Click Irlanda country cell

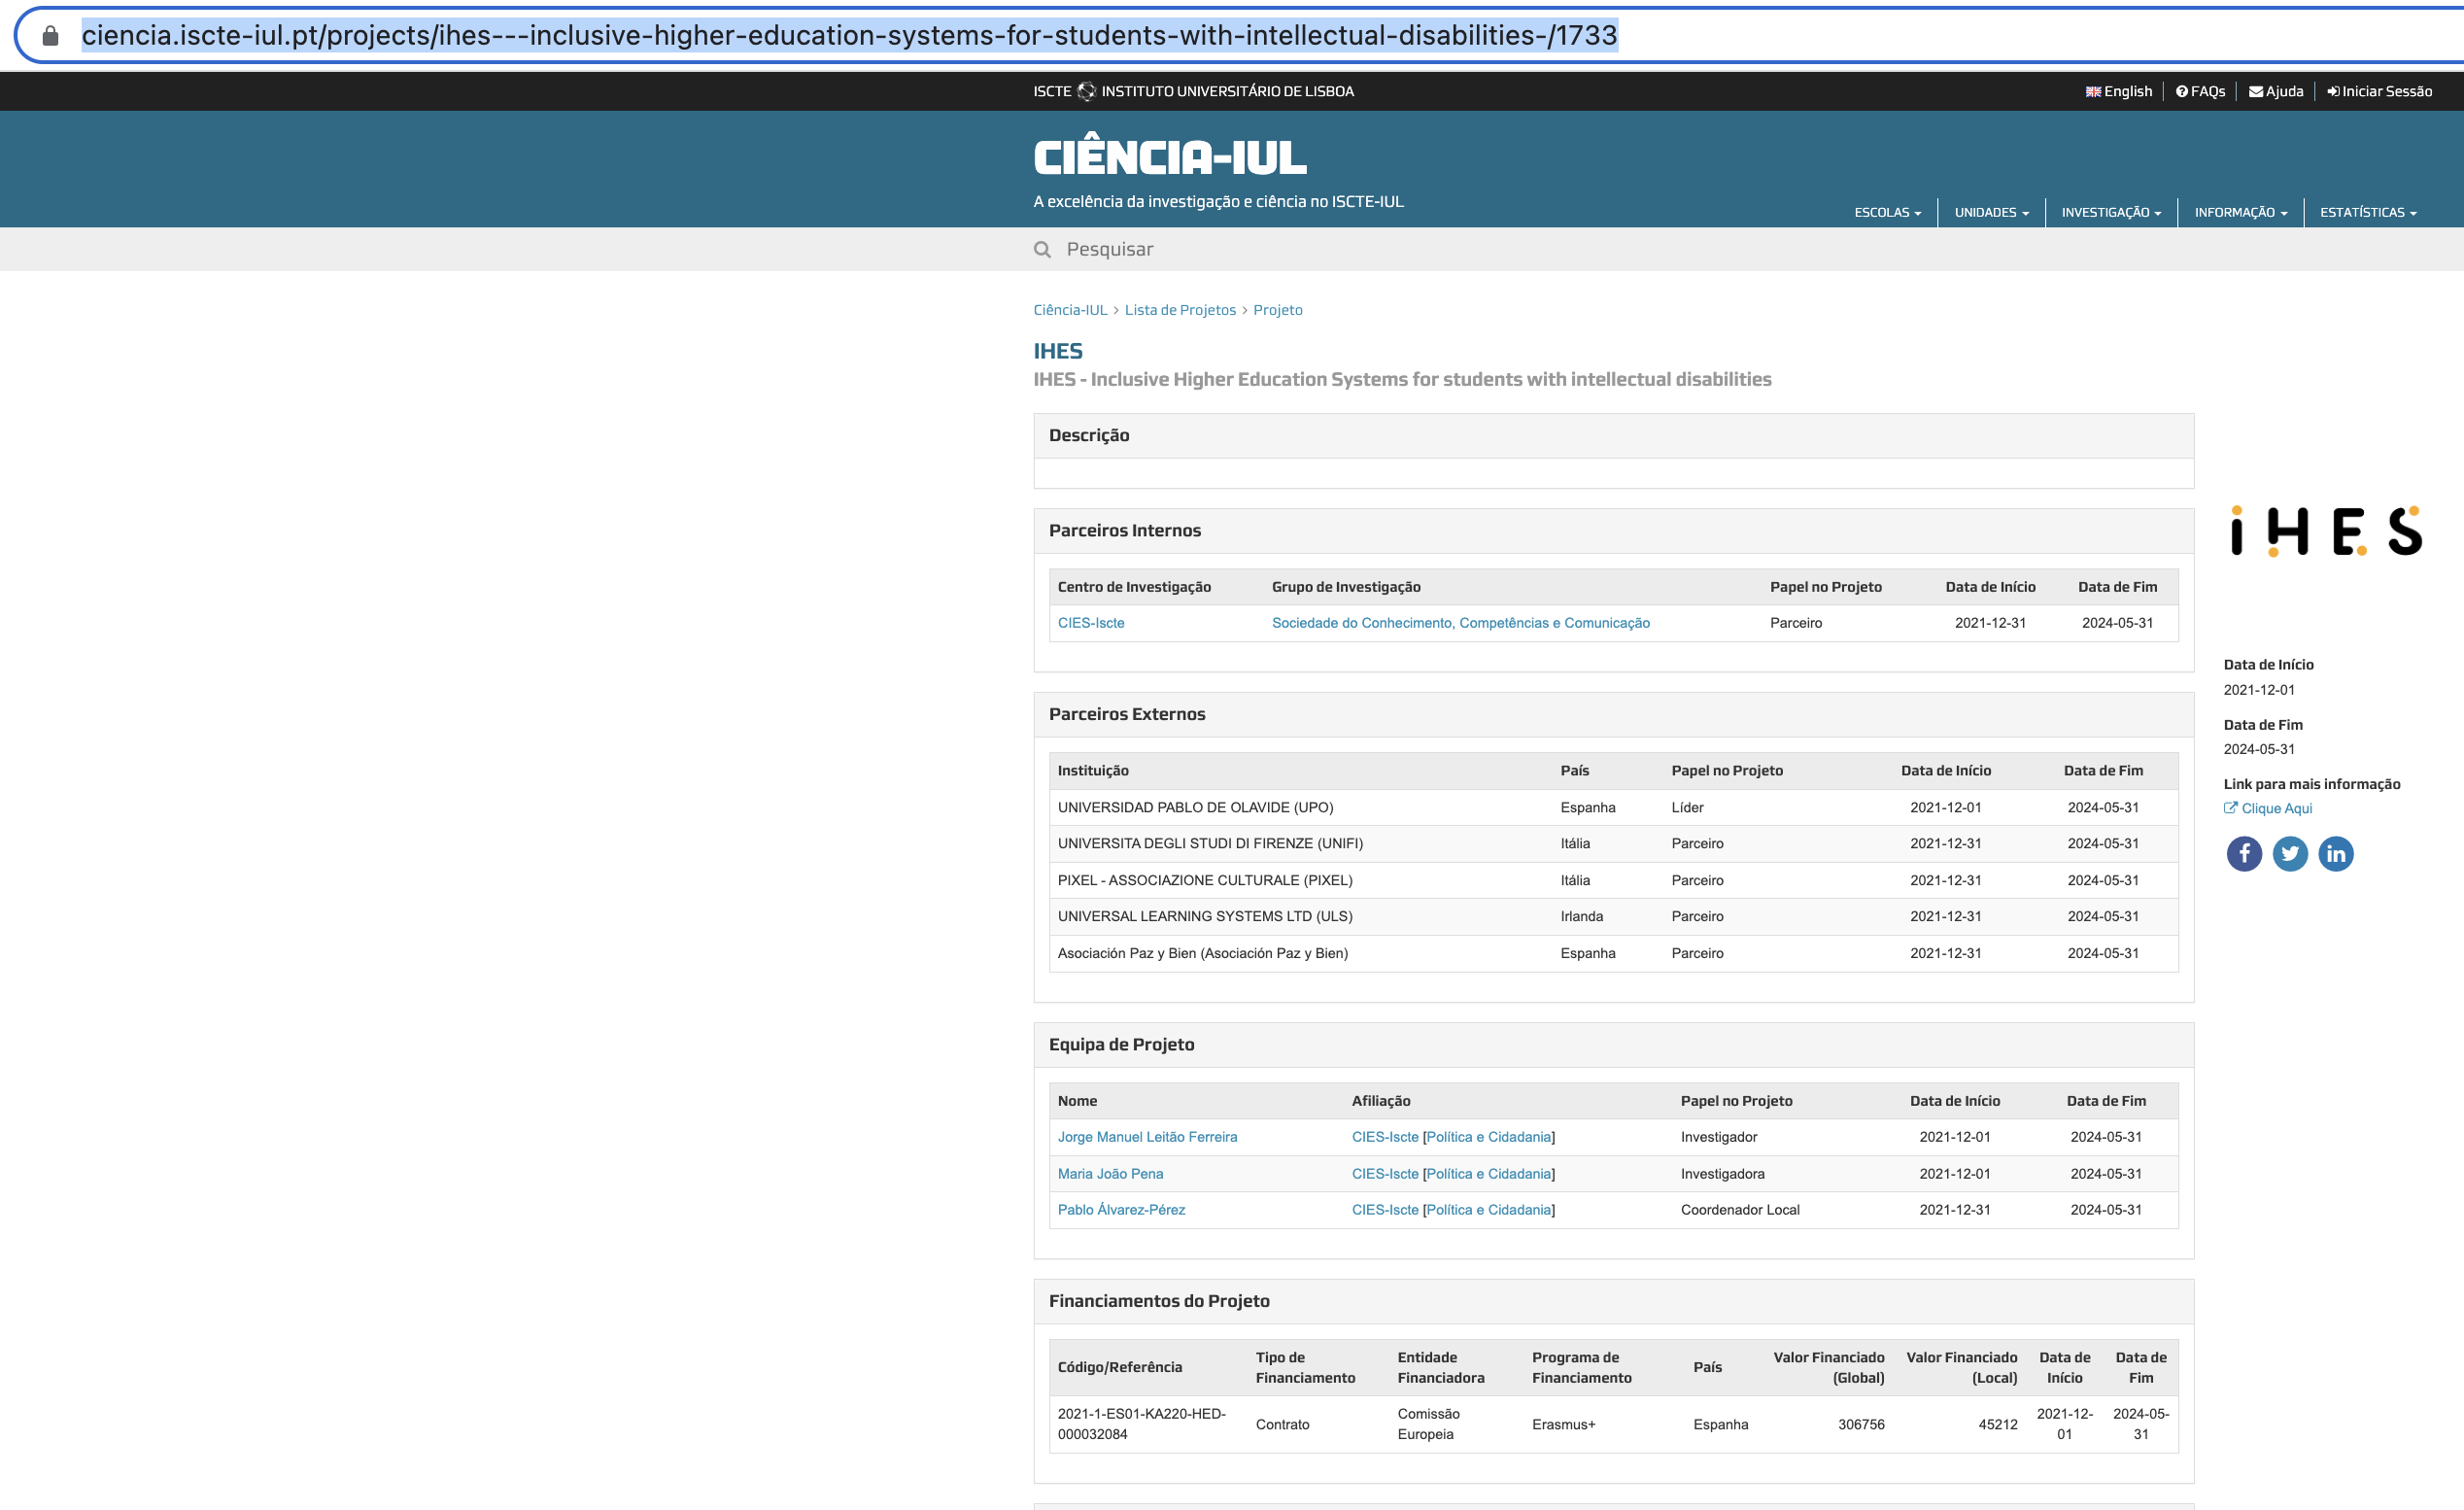click(x=1581, y=917)
